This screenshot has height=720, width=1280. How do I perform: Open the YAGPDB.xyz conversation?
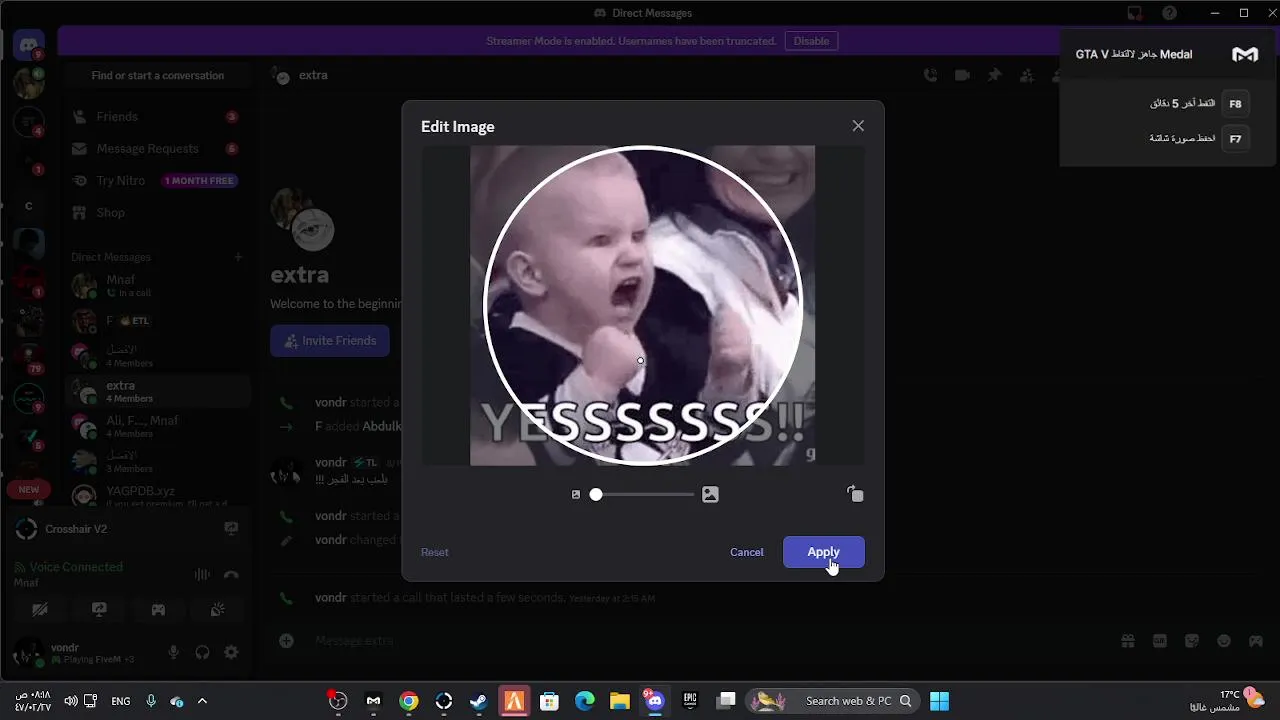[157, 496]
